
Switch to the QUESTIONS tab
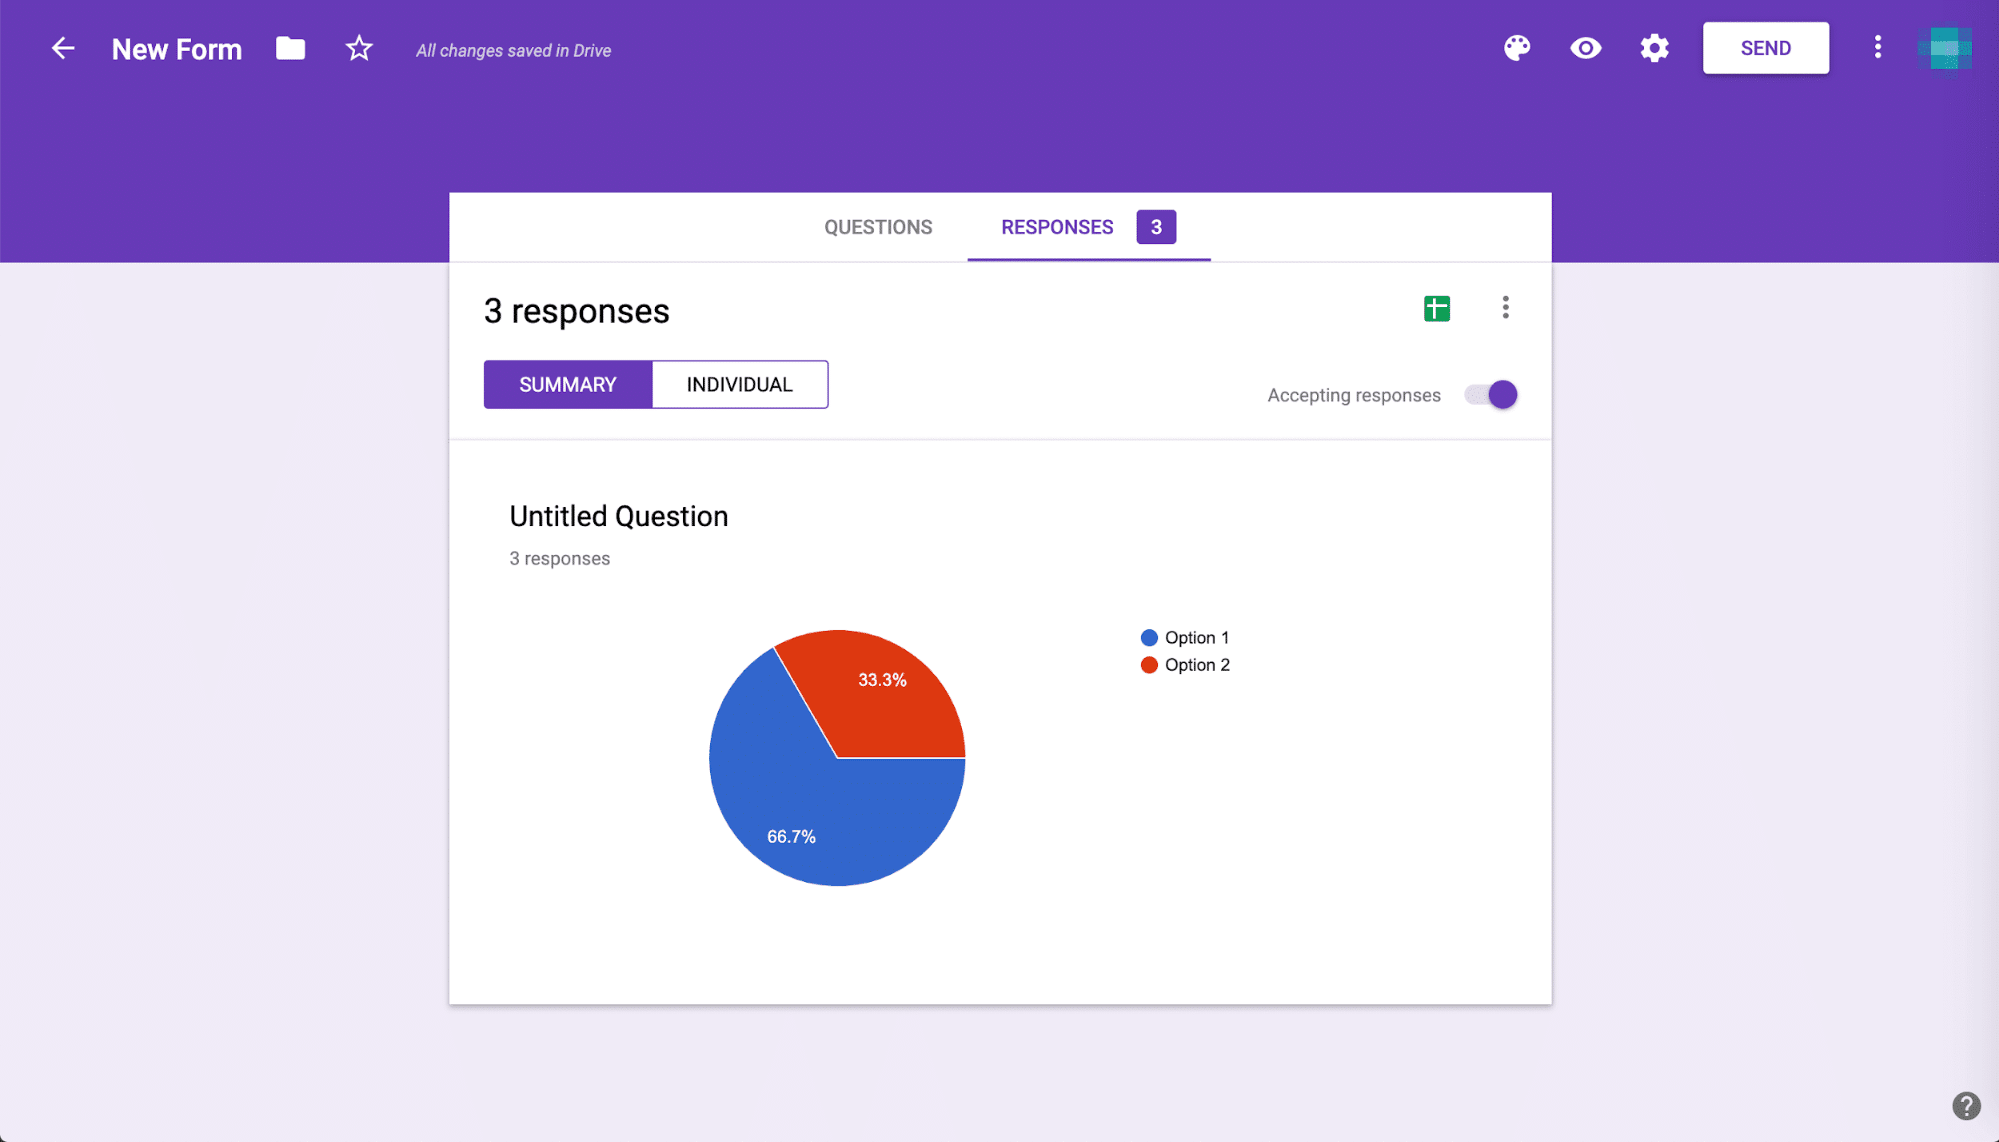tap(879, 226)
